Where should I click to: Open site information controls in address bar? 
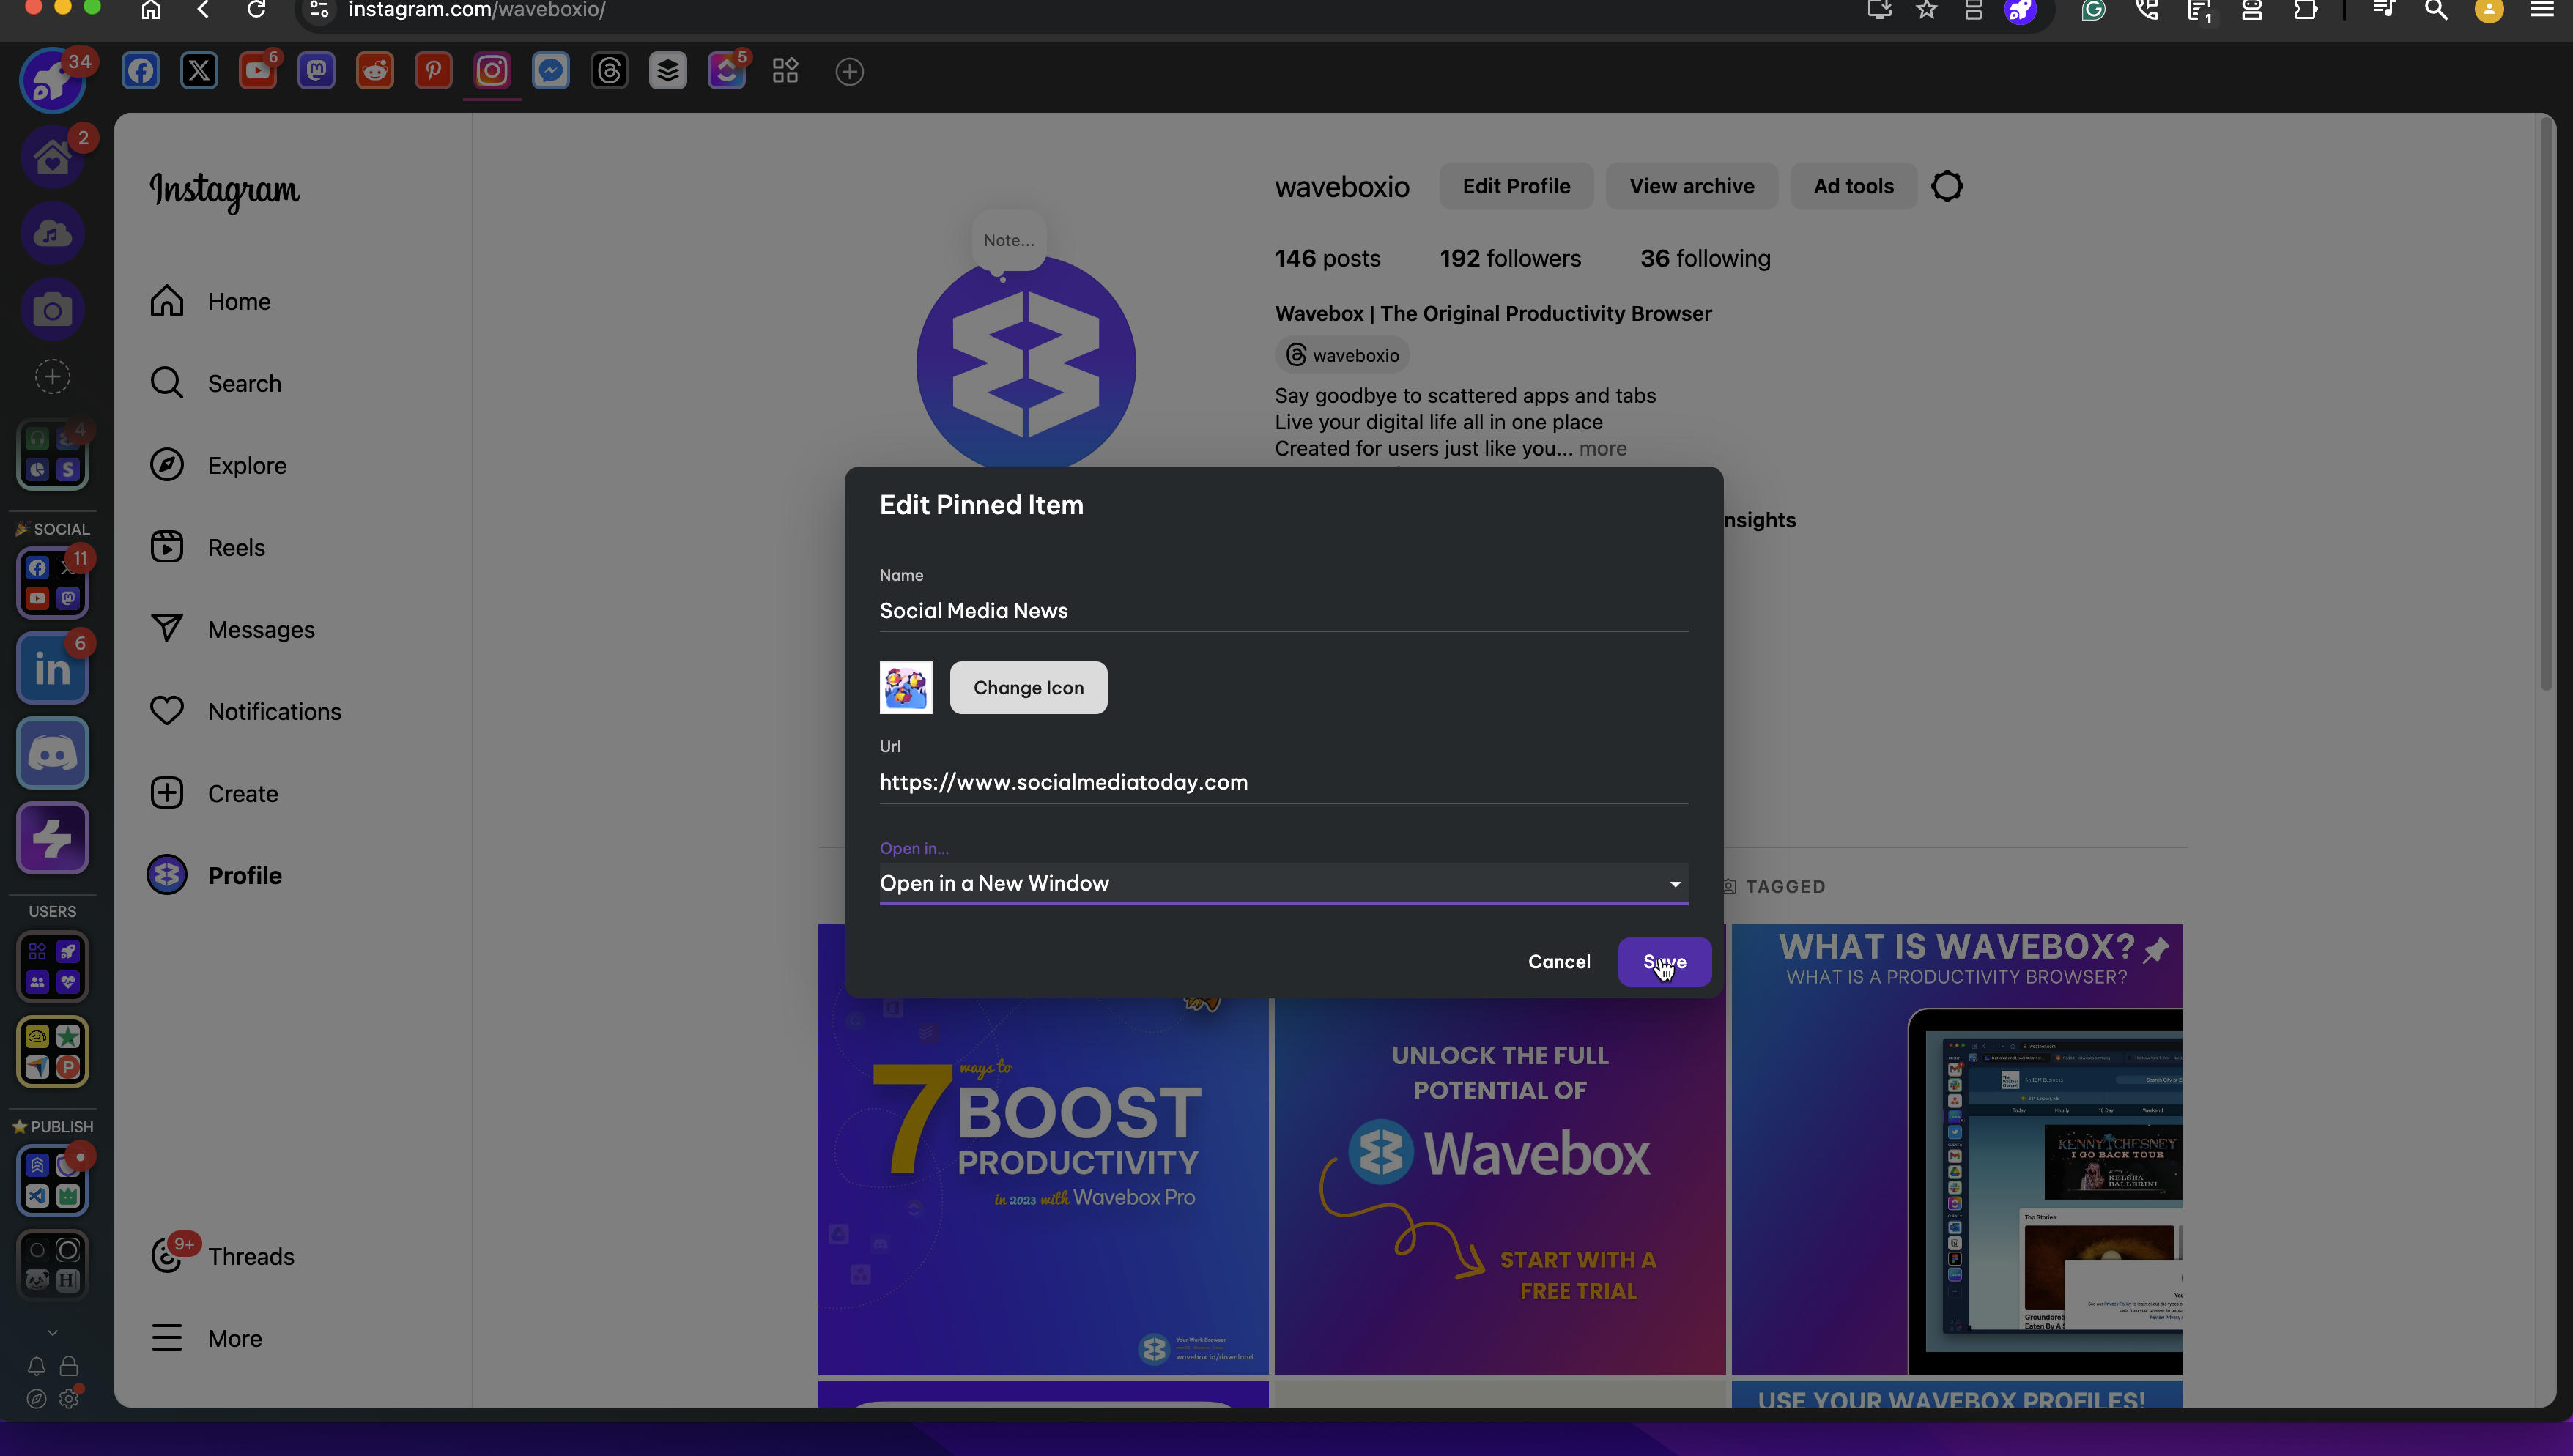[x=319, y=10]
